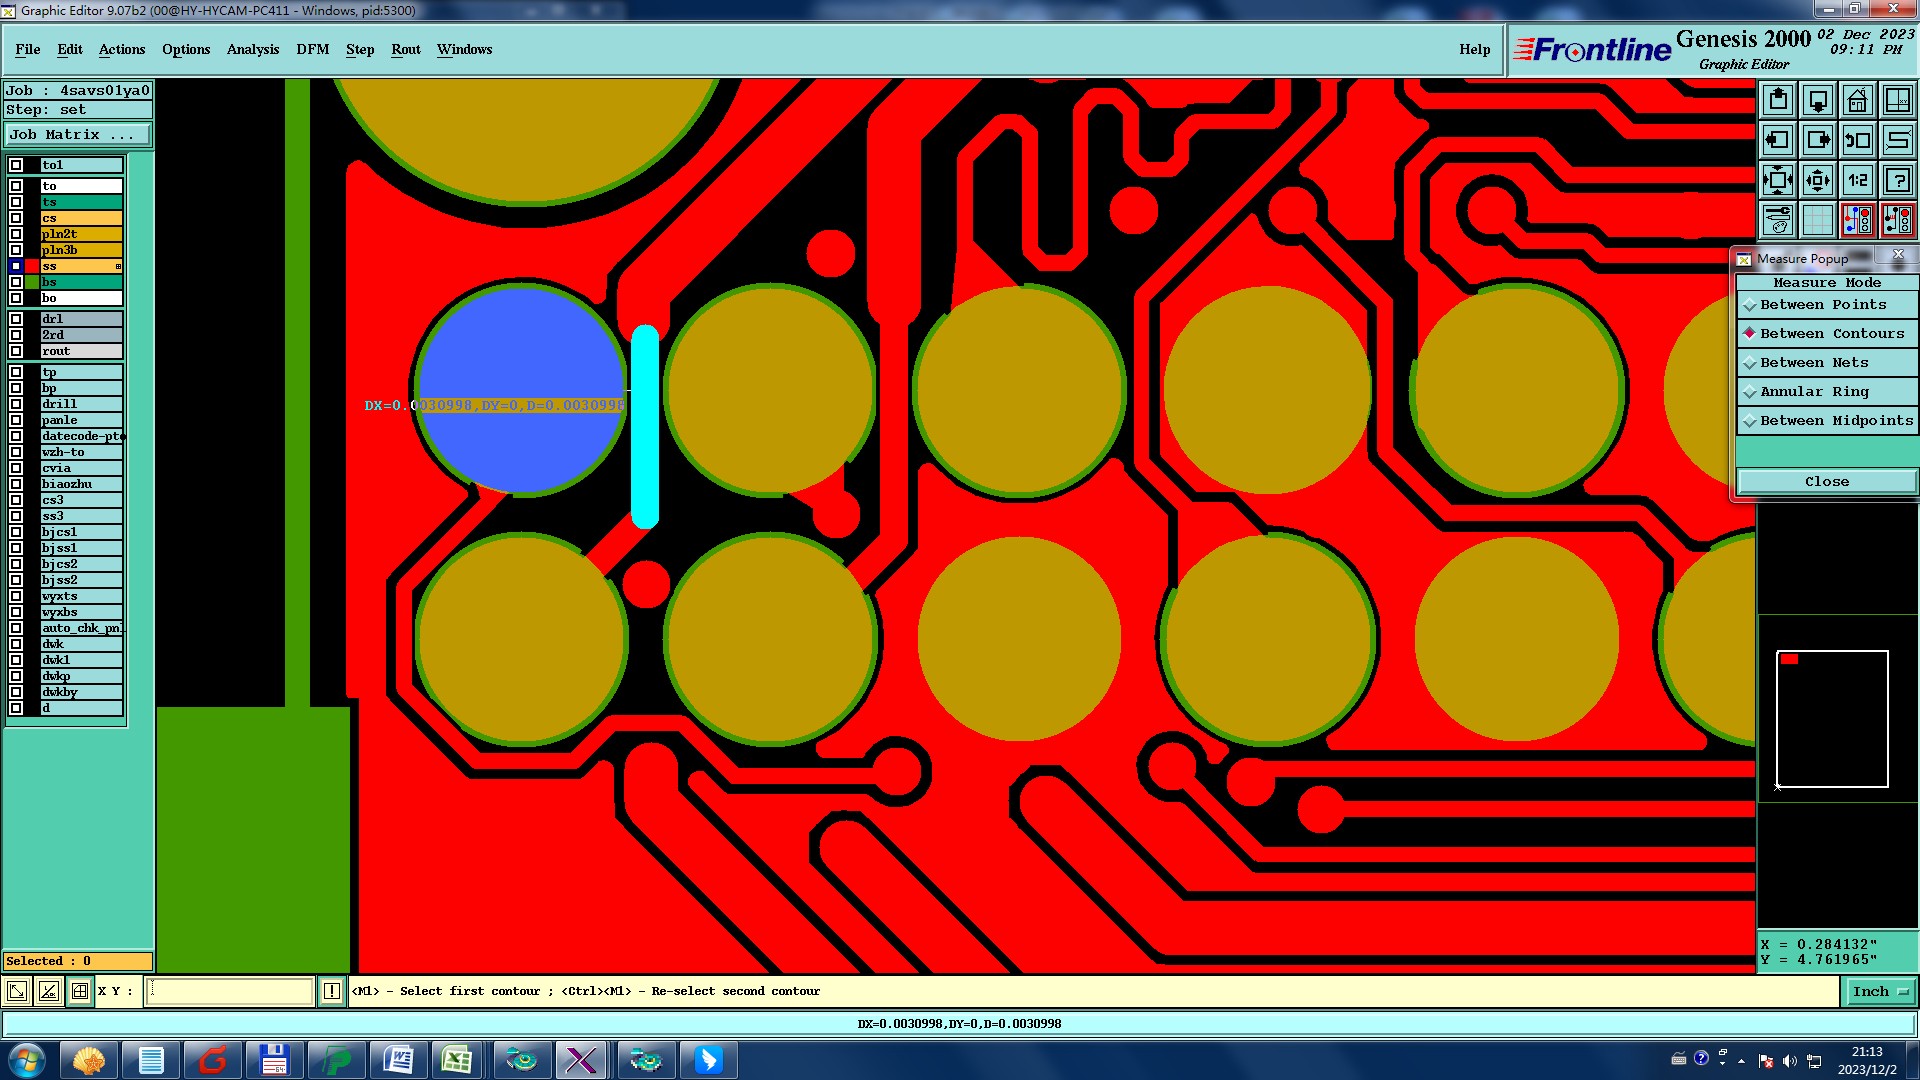Screen dimensions: 1920x1080
Task: Toggle visibility checkbox for layer drl
Action: (x=16, y=319)
